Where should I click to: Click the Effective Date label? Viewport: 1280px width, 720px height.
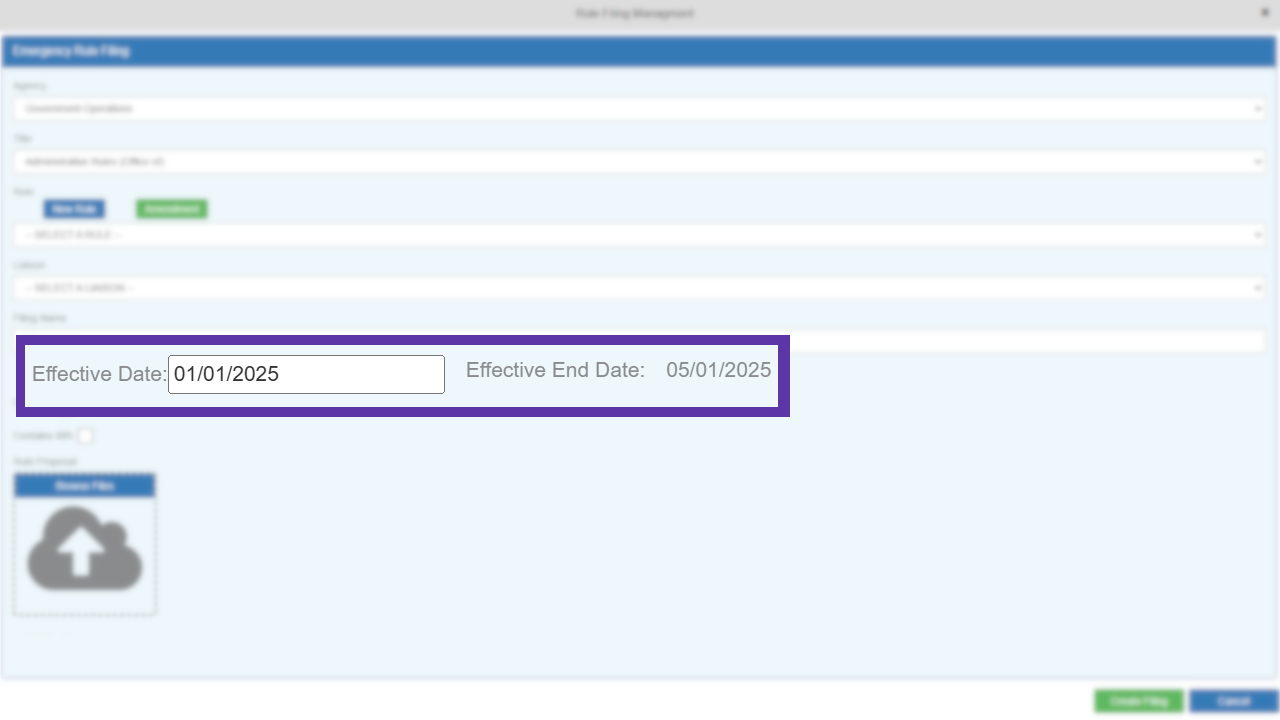point(98,374)
